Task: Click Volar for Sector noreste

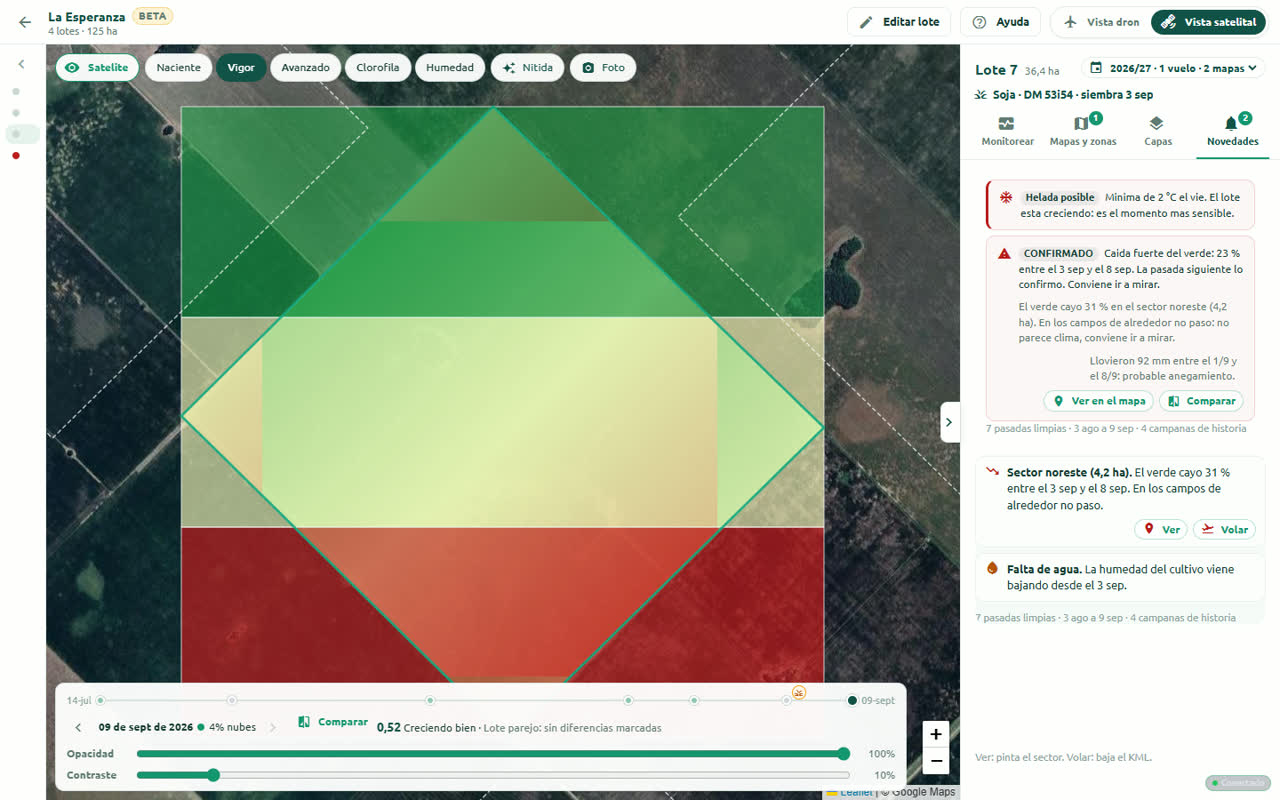Action: (1224, 529)
